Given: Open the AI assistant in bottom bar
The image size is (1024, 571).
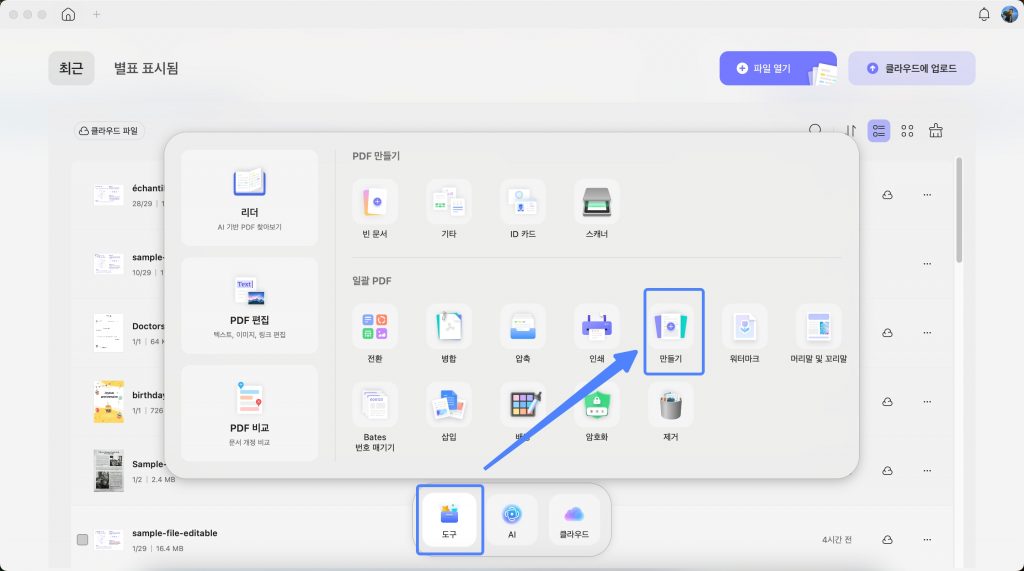Looking at the screenshot, I should [x=512, y=520].
